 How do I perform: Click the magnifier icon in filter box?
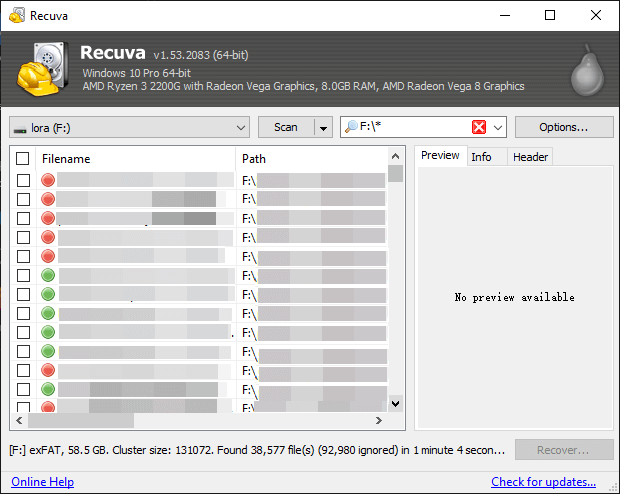(x=351, y=127)
